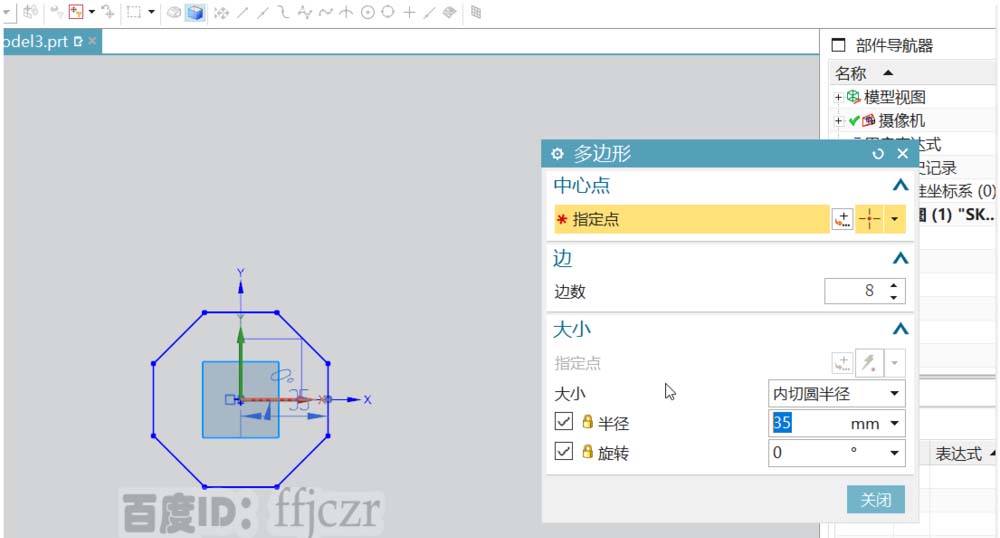This screenshot has width=1000, height=538.
Task: Select the specify point row under center point
Action: [x=692, y=219]
